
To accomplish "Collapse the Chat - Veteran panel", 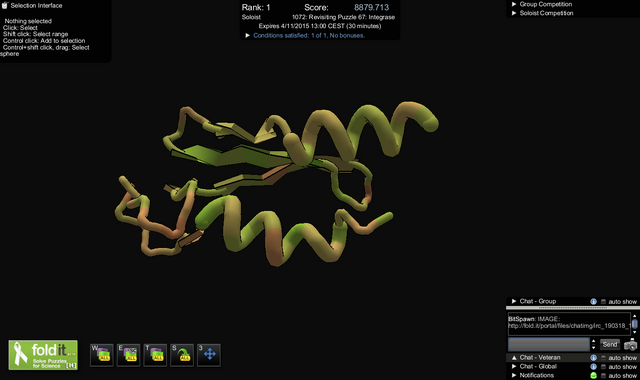I will 514,358.
